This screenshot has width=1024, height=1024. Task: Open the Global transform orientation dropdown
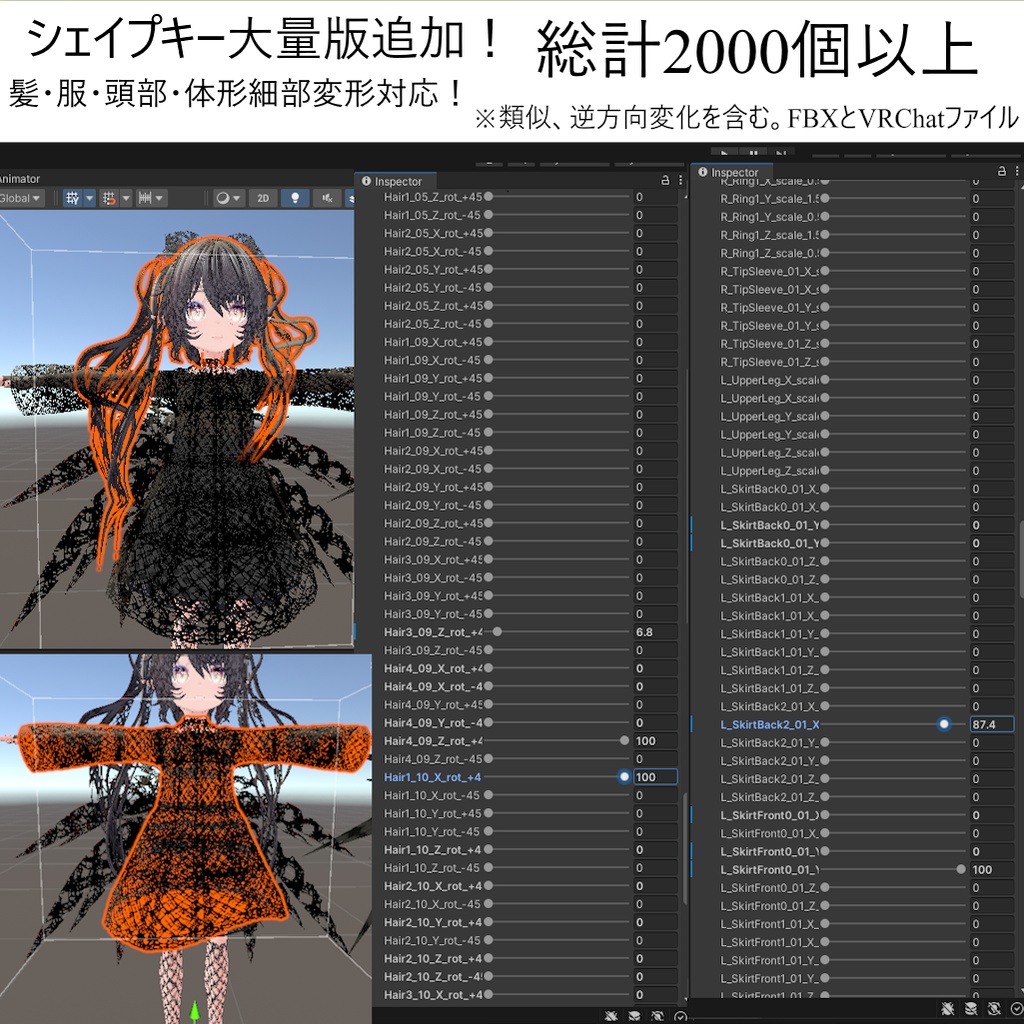pyautogui.click(x=19, y=199)
